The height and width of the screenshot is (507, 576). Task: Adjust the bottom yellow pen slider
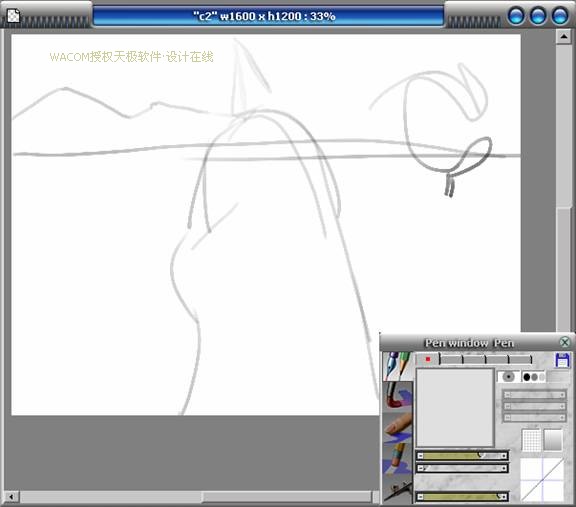462,497
